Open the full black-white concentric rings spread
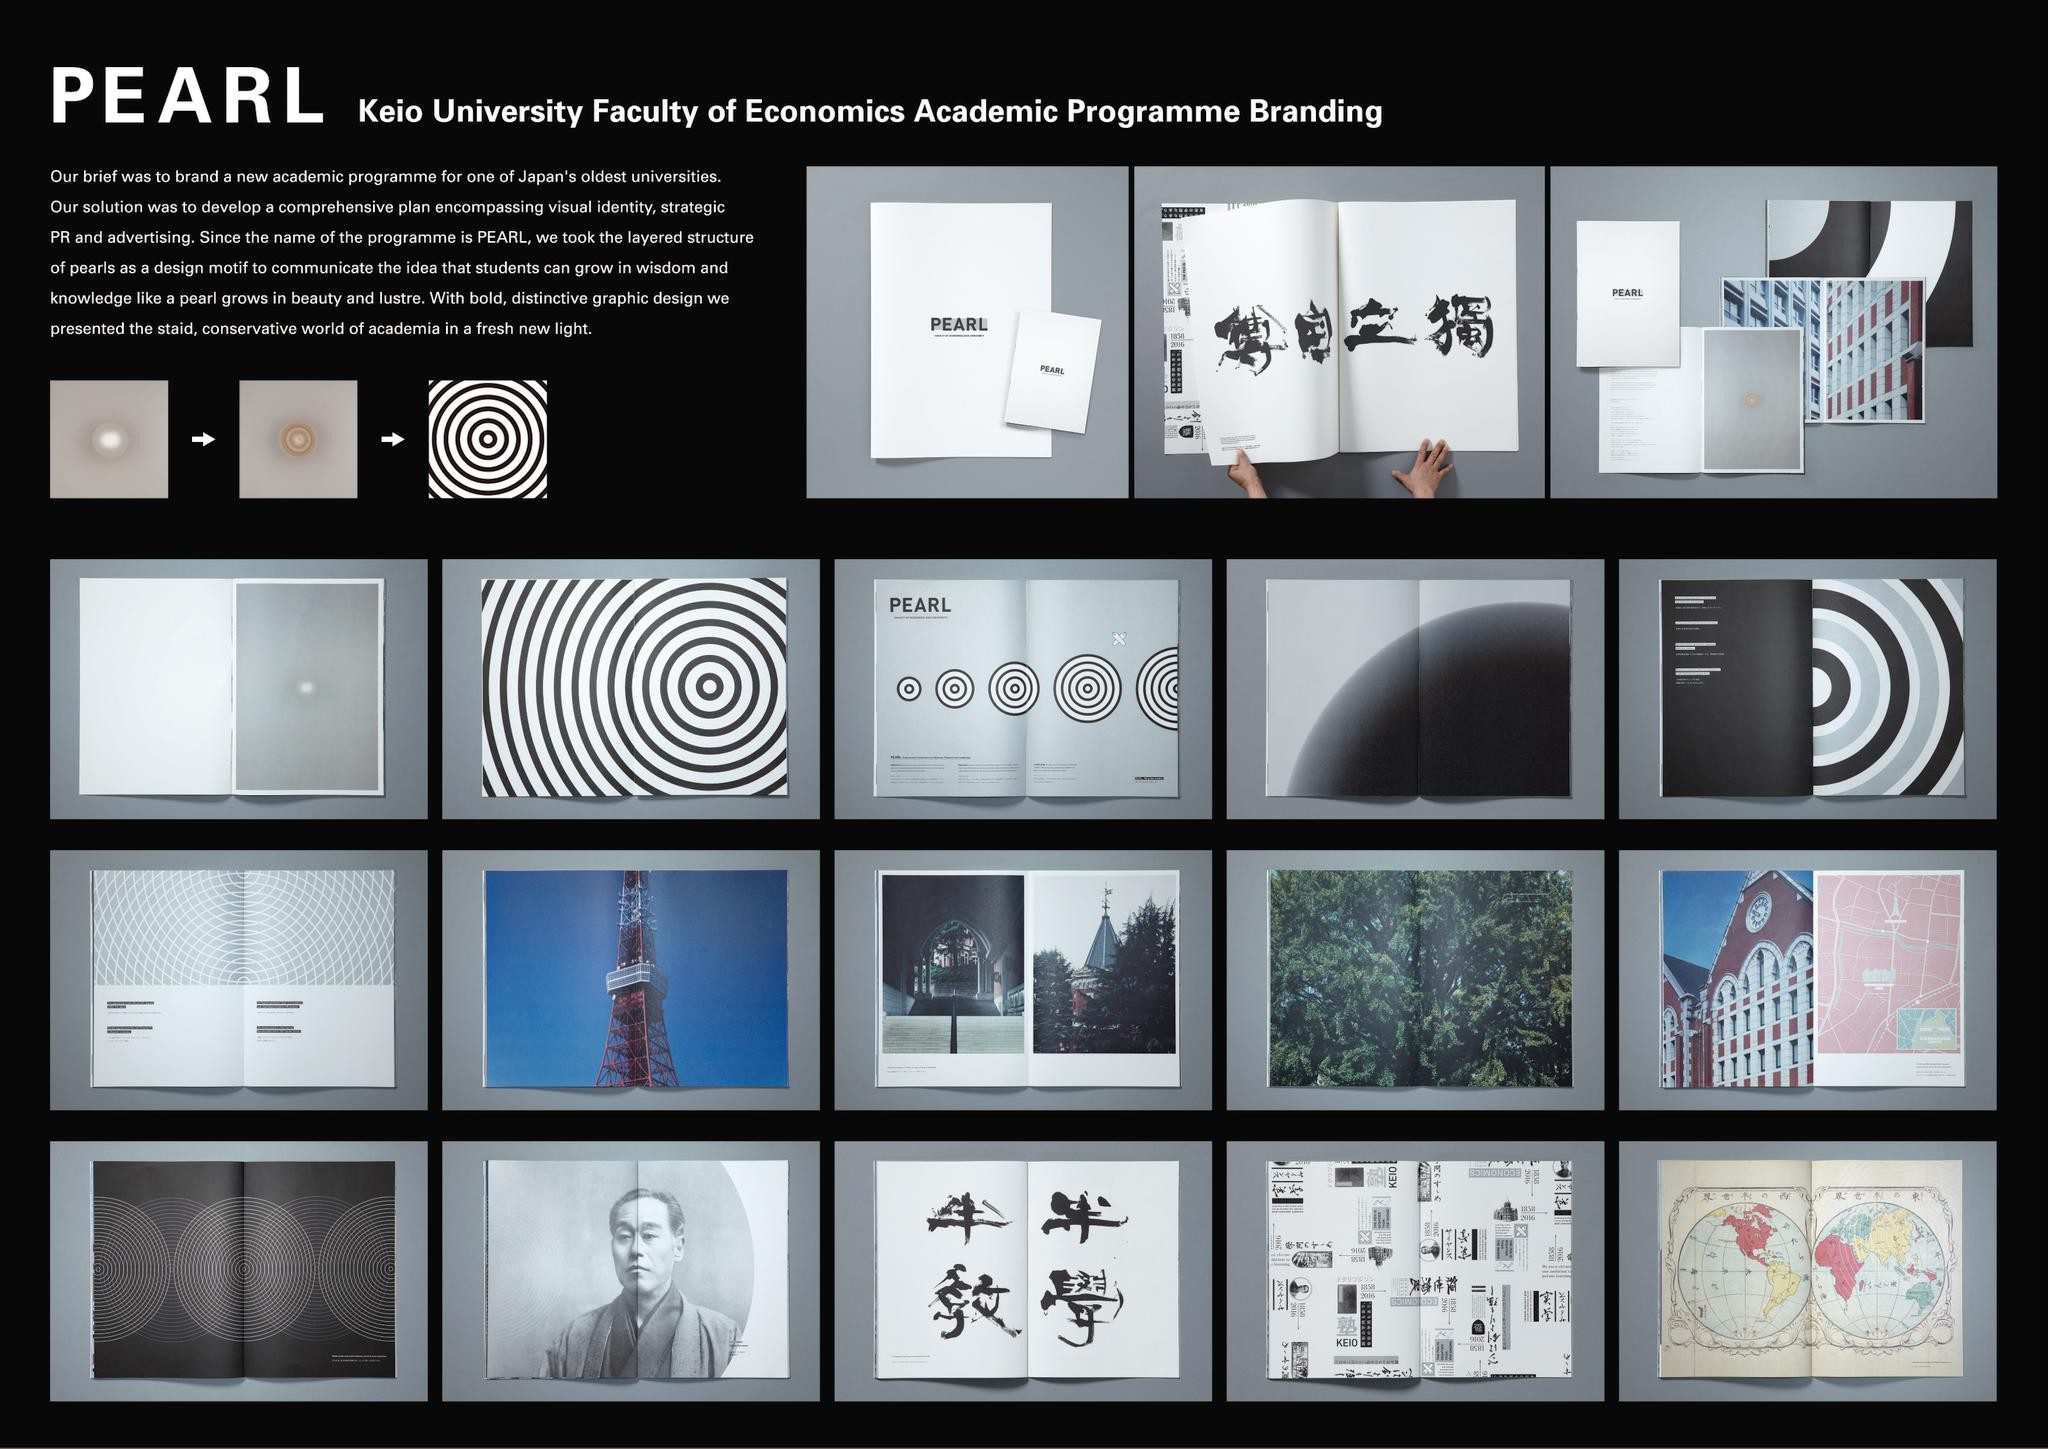Viewport: 2048px width, 1449px height. click(631, 689)
